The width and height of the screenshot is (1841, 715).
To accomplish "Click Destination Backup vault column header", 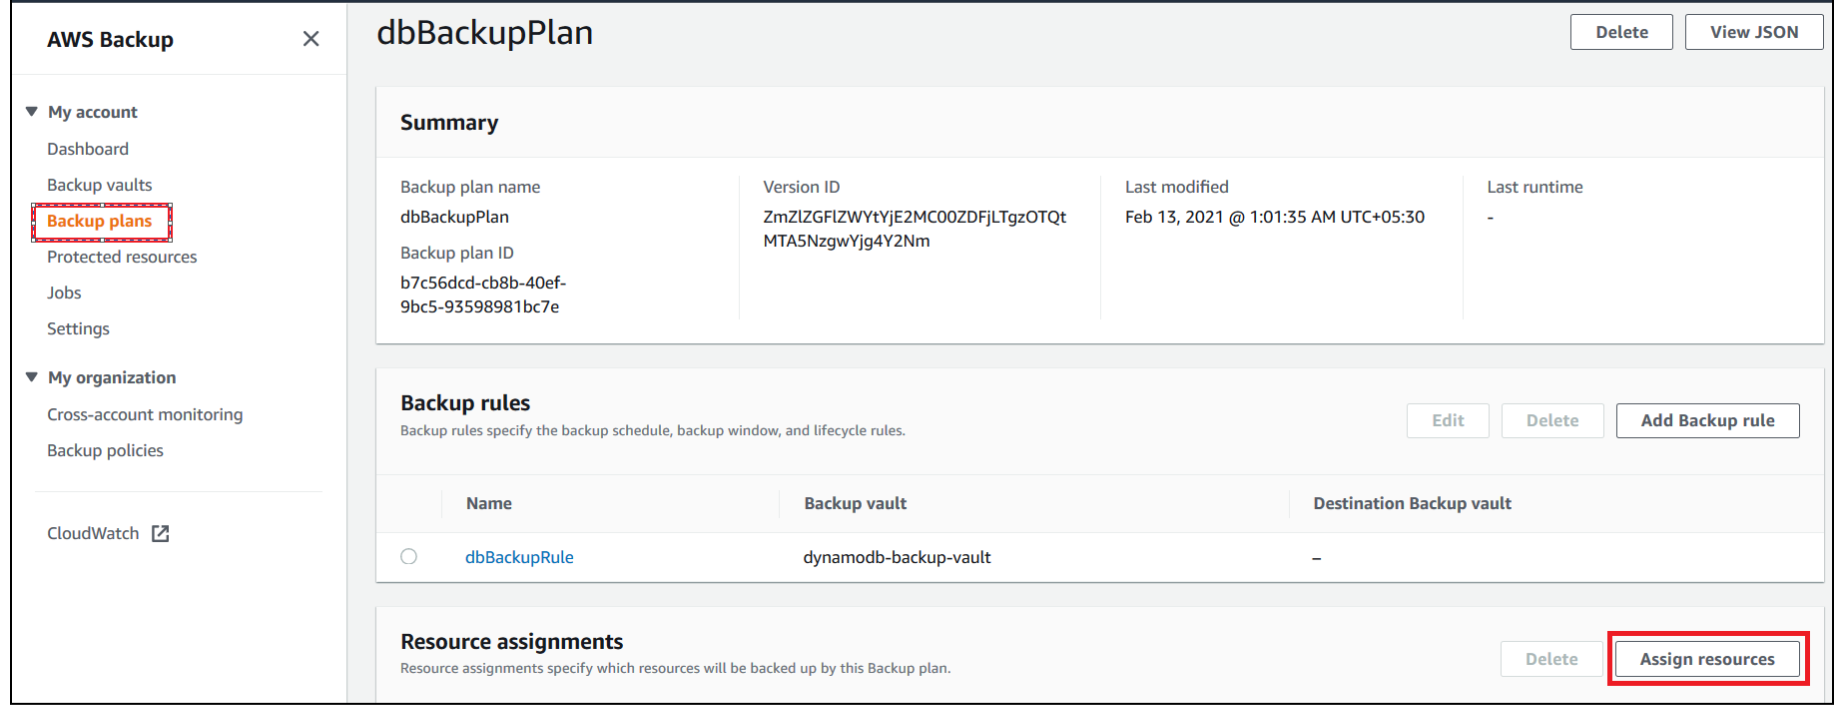I will click(x=1412, y=503).
